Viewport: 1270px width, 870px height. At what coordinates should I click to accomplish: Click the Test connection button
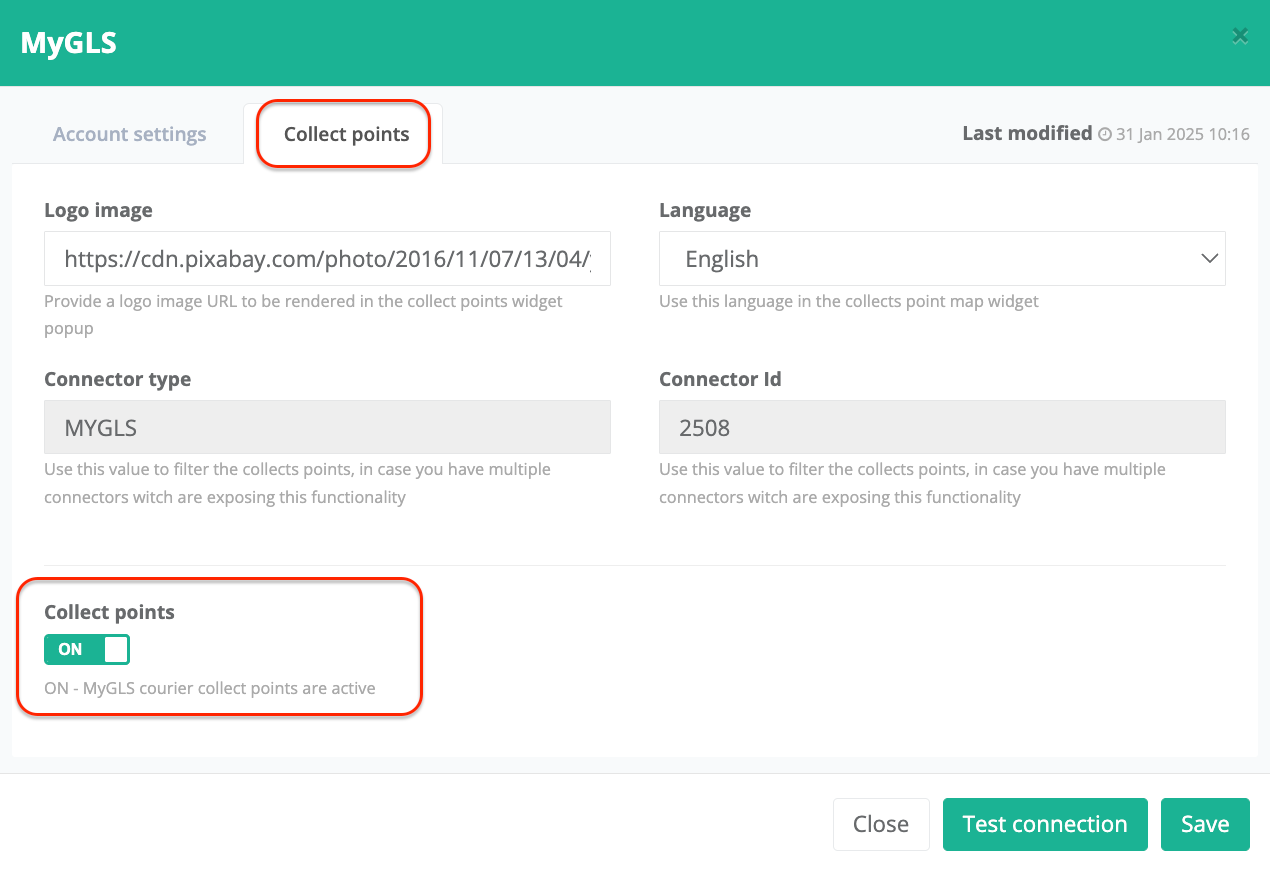[x=1045, y=824]
